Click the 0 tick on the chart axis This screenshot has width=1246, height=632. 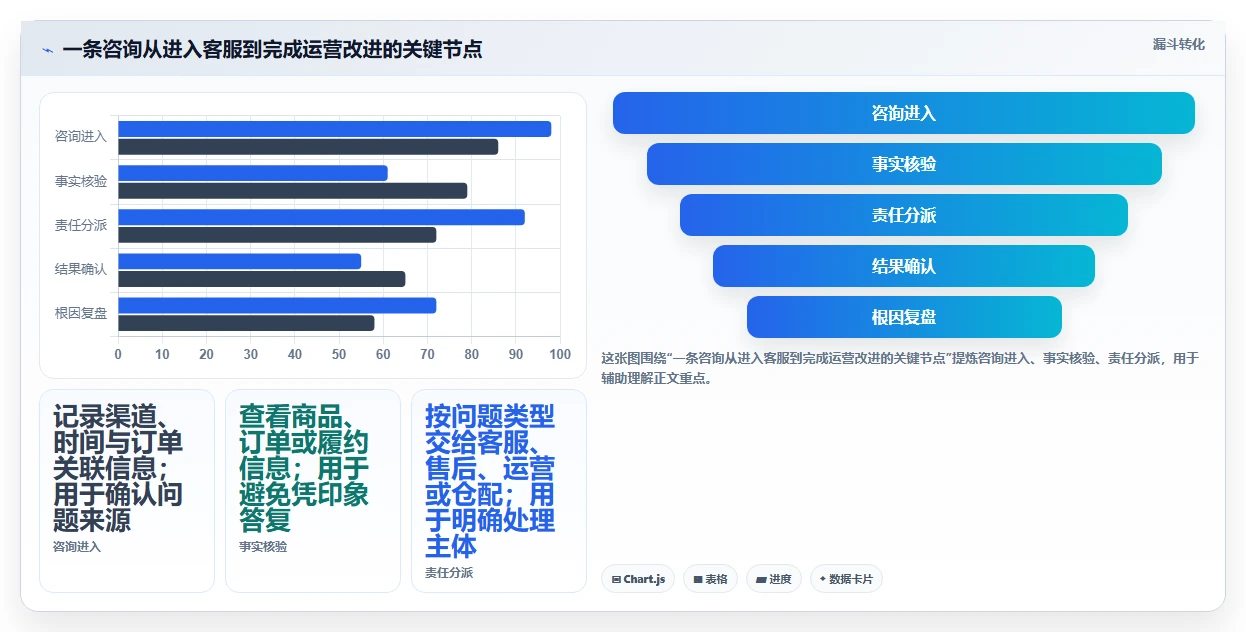tap(118, 354)
